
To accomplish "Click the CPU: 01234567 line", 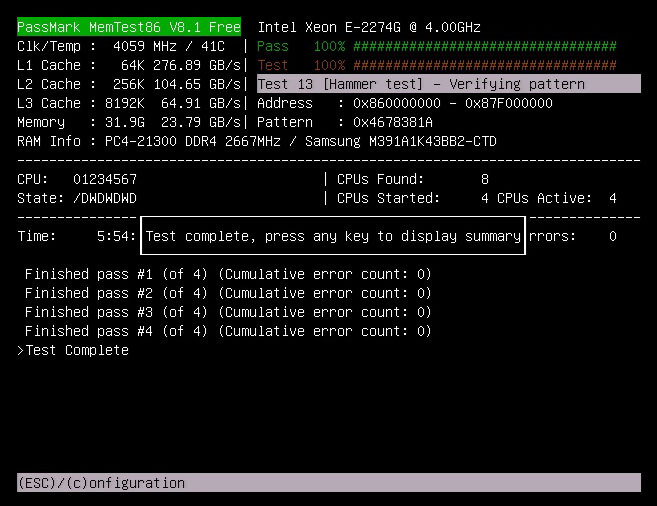I will [x=77, y=179].
